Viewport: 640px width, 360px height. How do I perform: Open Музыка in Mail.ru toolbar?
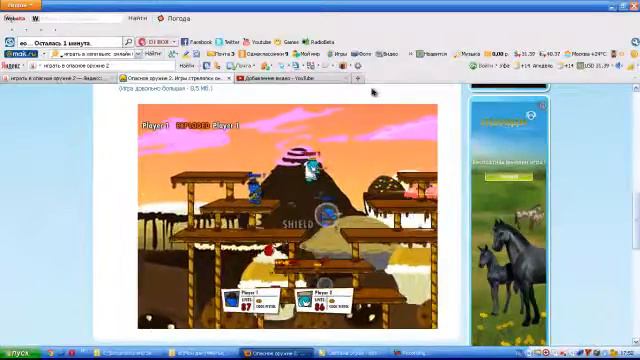coord(467,54)
